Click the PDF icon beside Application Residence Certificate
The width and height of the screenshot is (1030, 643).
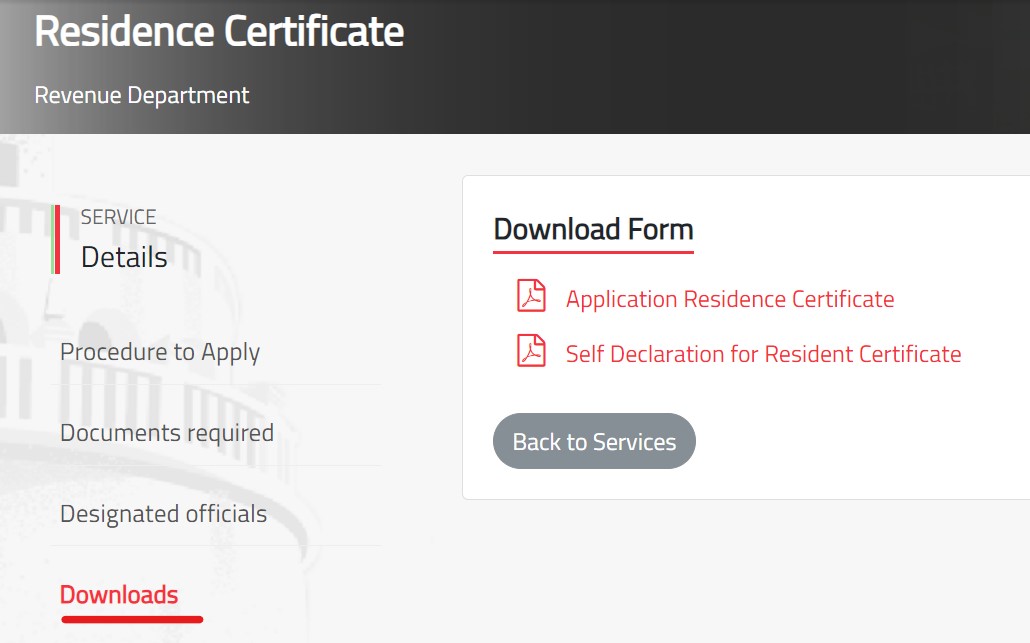pyautogui.click(x=531, y=296)
